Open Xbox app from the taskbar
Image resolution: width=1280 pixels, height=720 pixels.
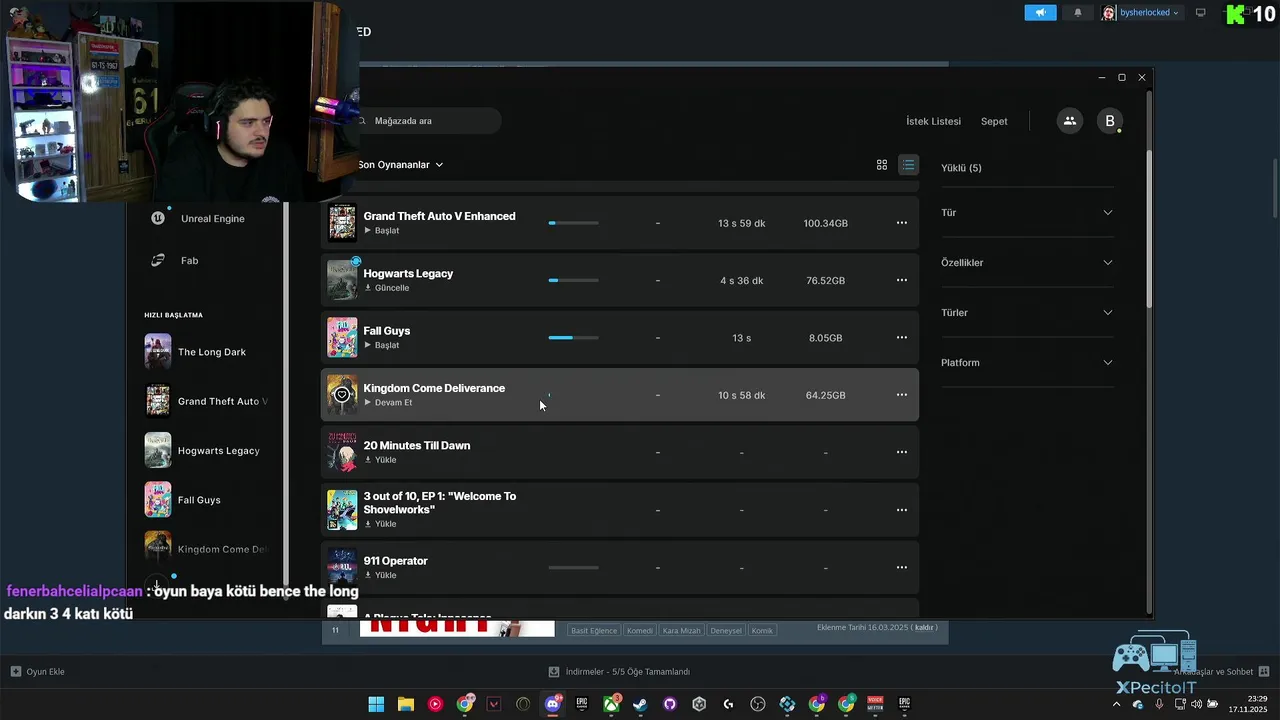click(x=611, y=704)
